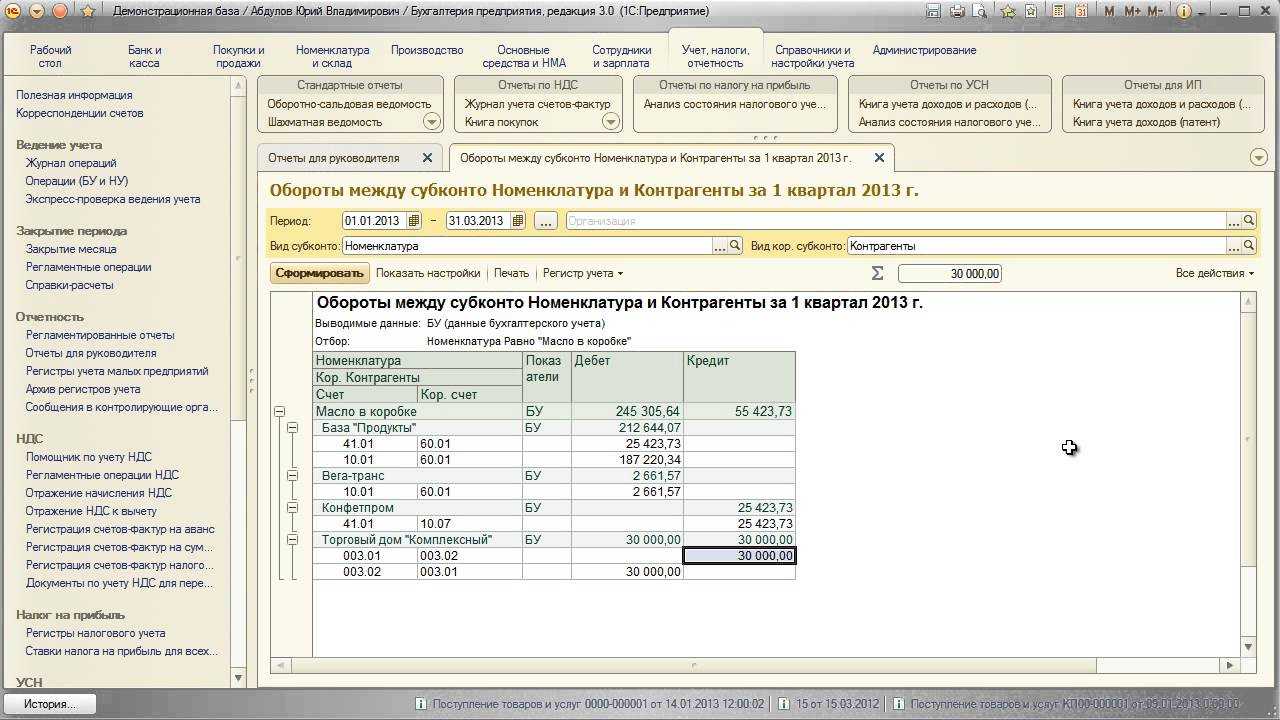Open Шахматная ведомость report link
This screenshot has height=720, width=1280.
(325, 122)
